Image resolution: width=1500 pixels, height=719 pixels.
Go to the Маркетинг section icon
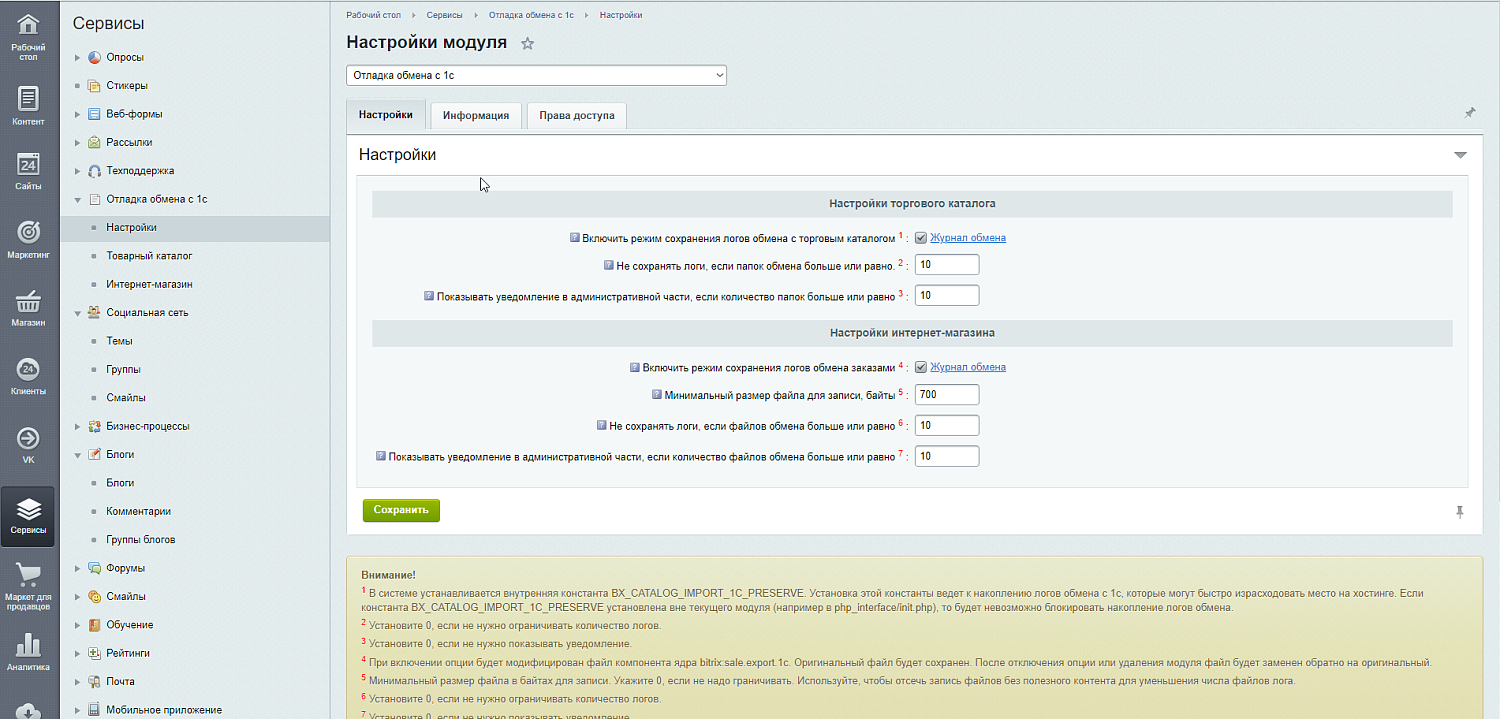tap(28, 234)
